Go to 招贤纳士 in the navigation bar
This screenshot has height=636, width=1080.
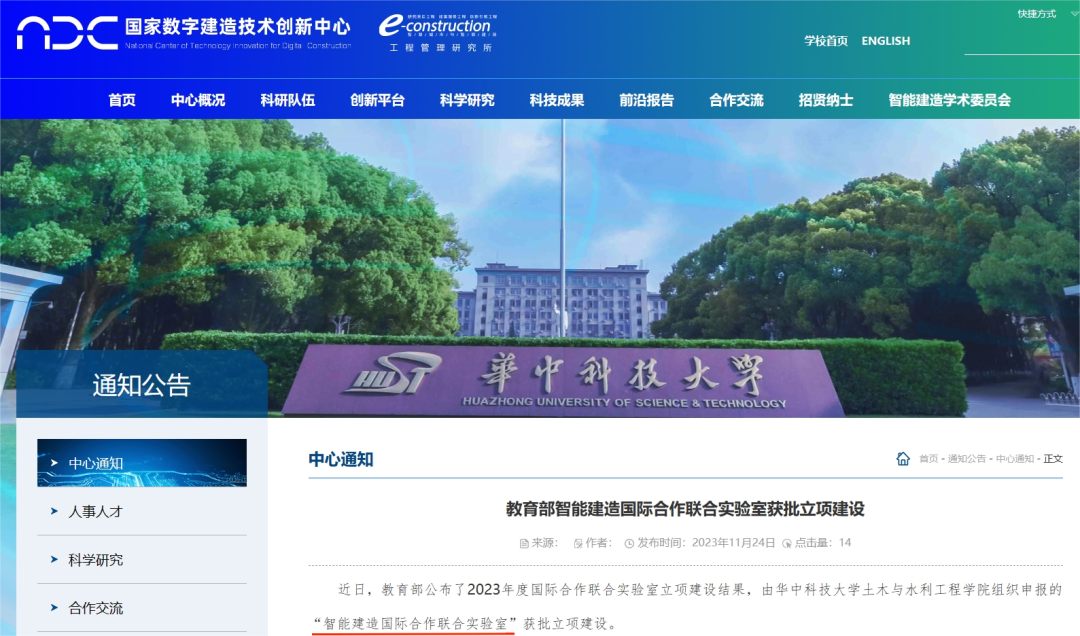pos(825,100)
